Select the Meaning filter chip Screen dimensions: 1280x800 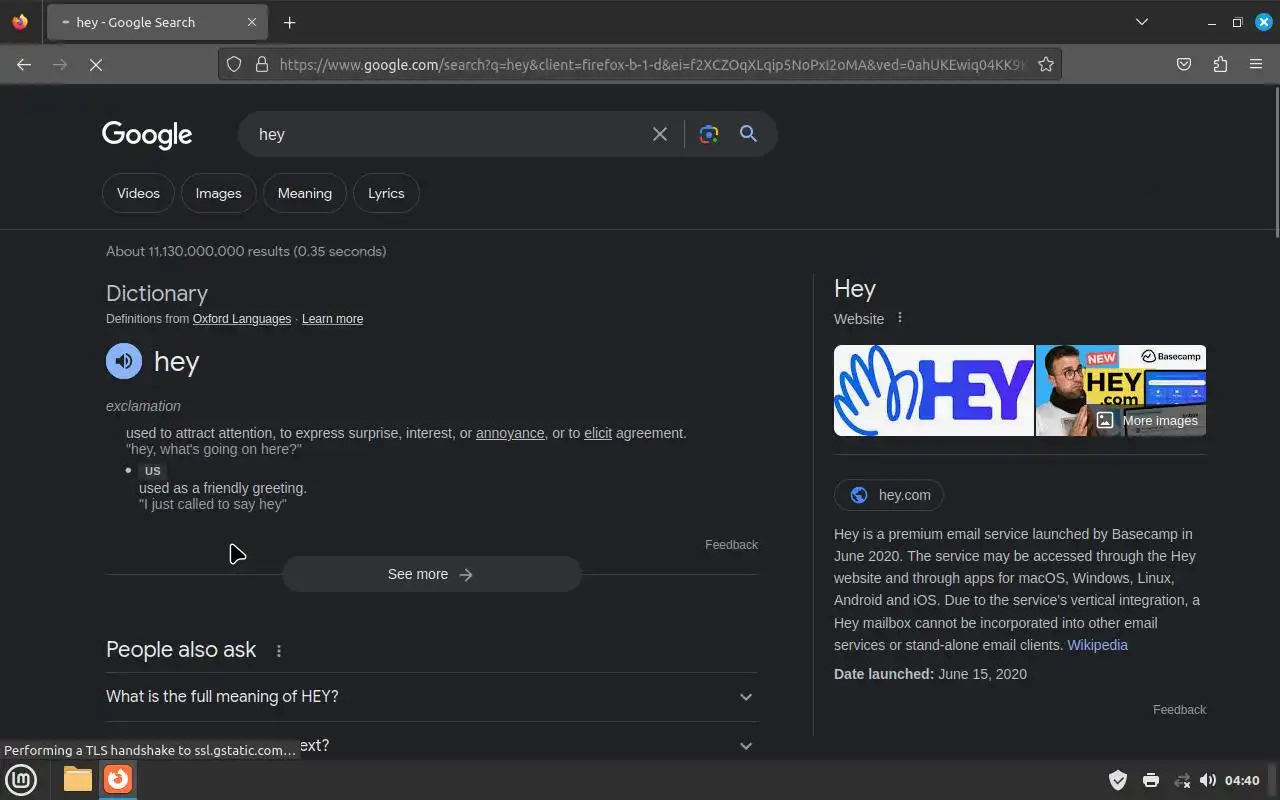click(305, 193)
